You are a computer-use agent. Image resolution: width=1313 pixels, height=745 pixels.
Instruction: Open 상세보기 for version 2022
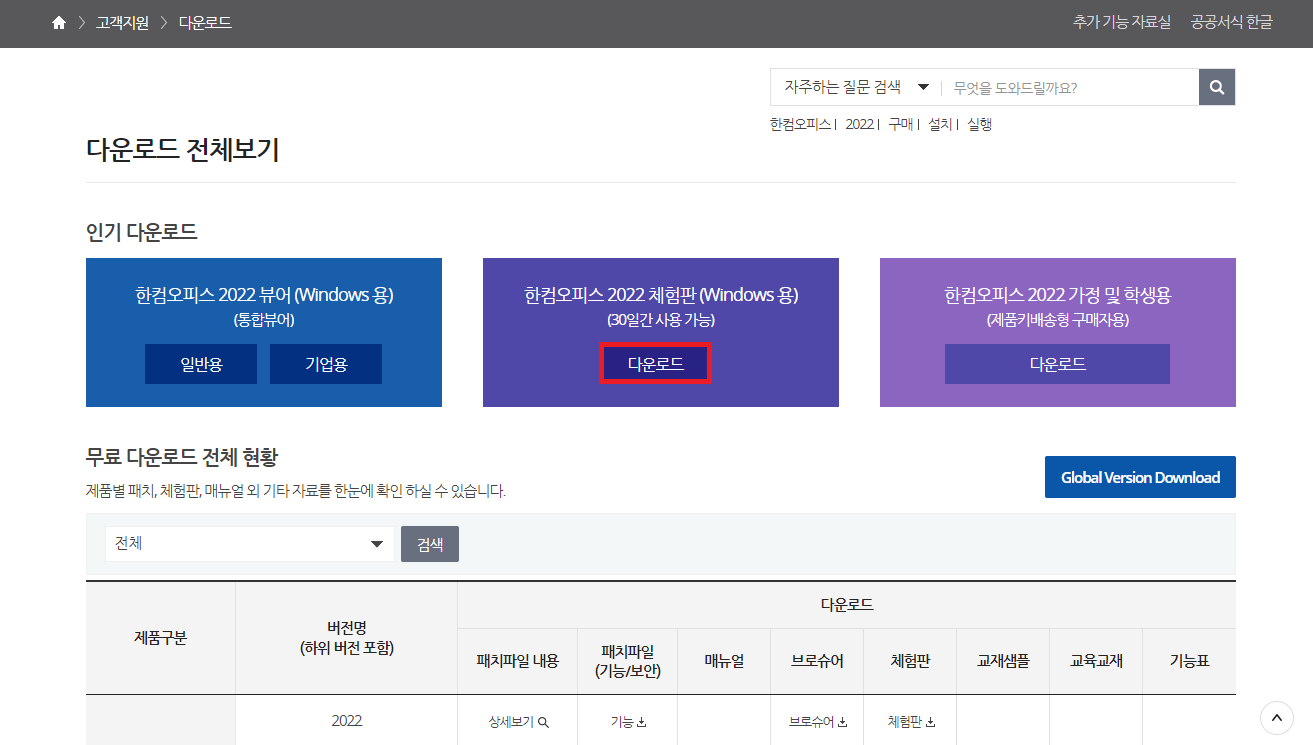(x=518, y=721)
